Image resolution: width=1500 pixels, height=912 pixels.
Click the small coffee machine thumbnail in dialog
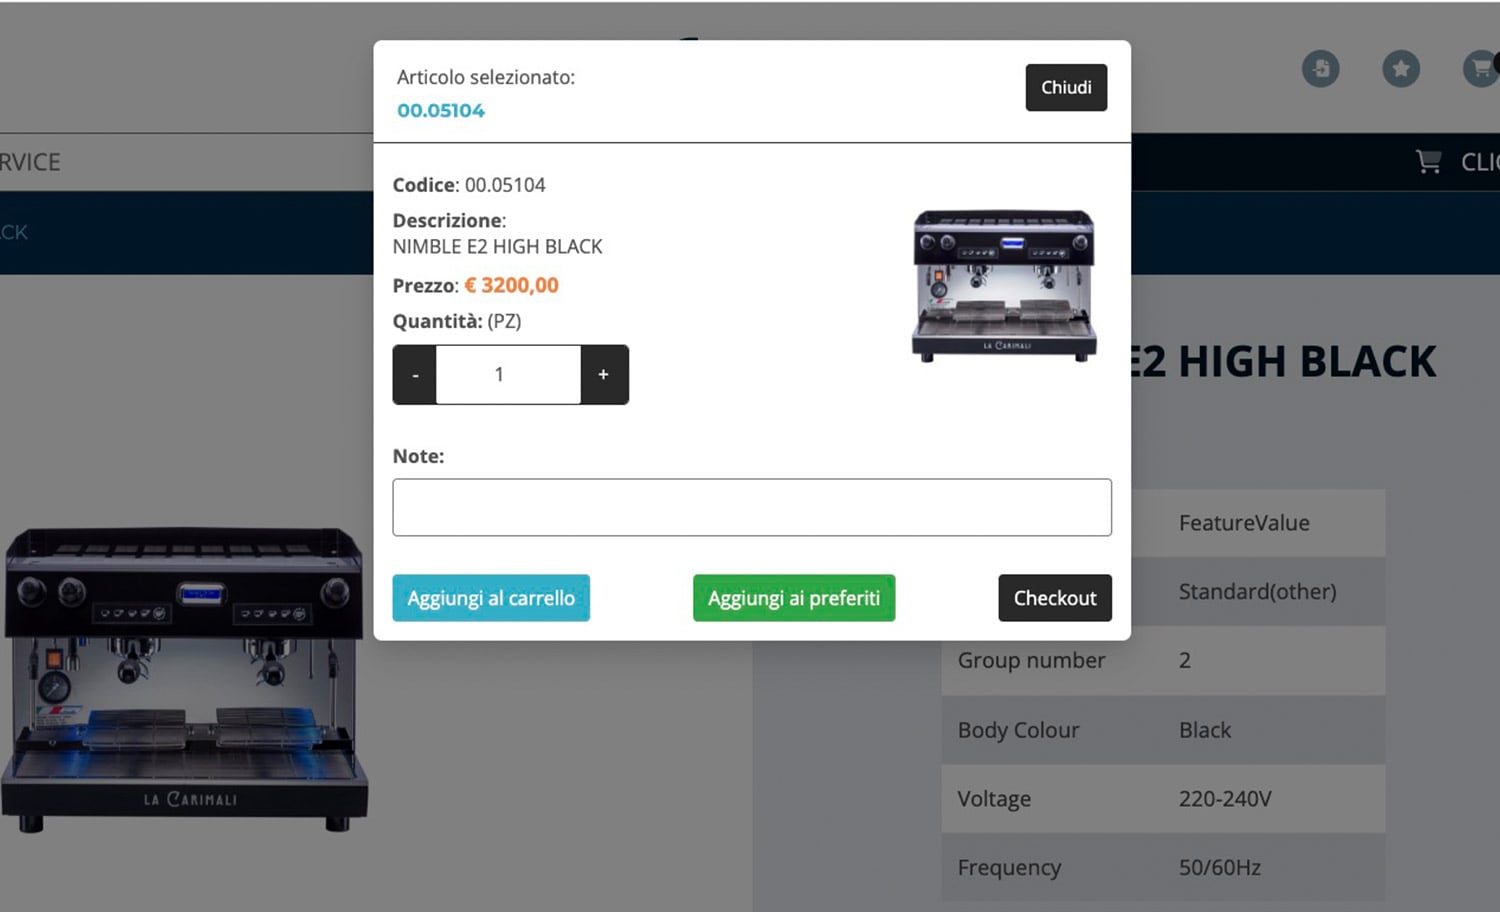coord(1004,286)
